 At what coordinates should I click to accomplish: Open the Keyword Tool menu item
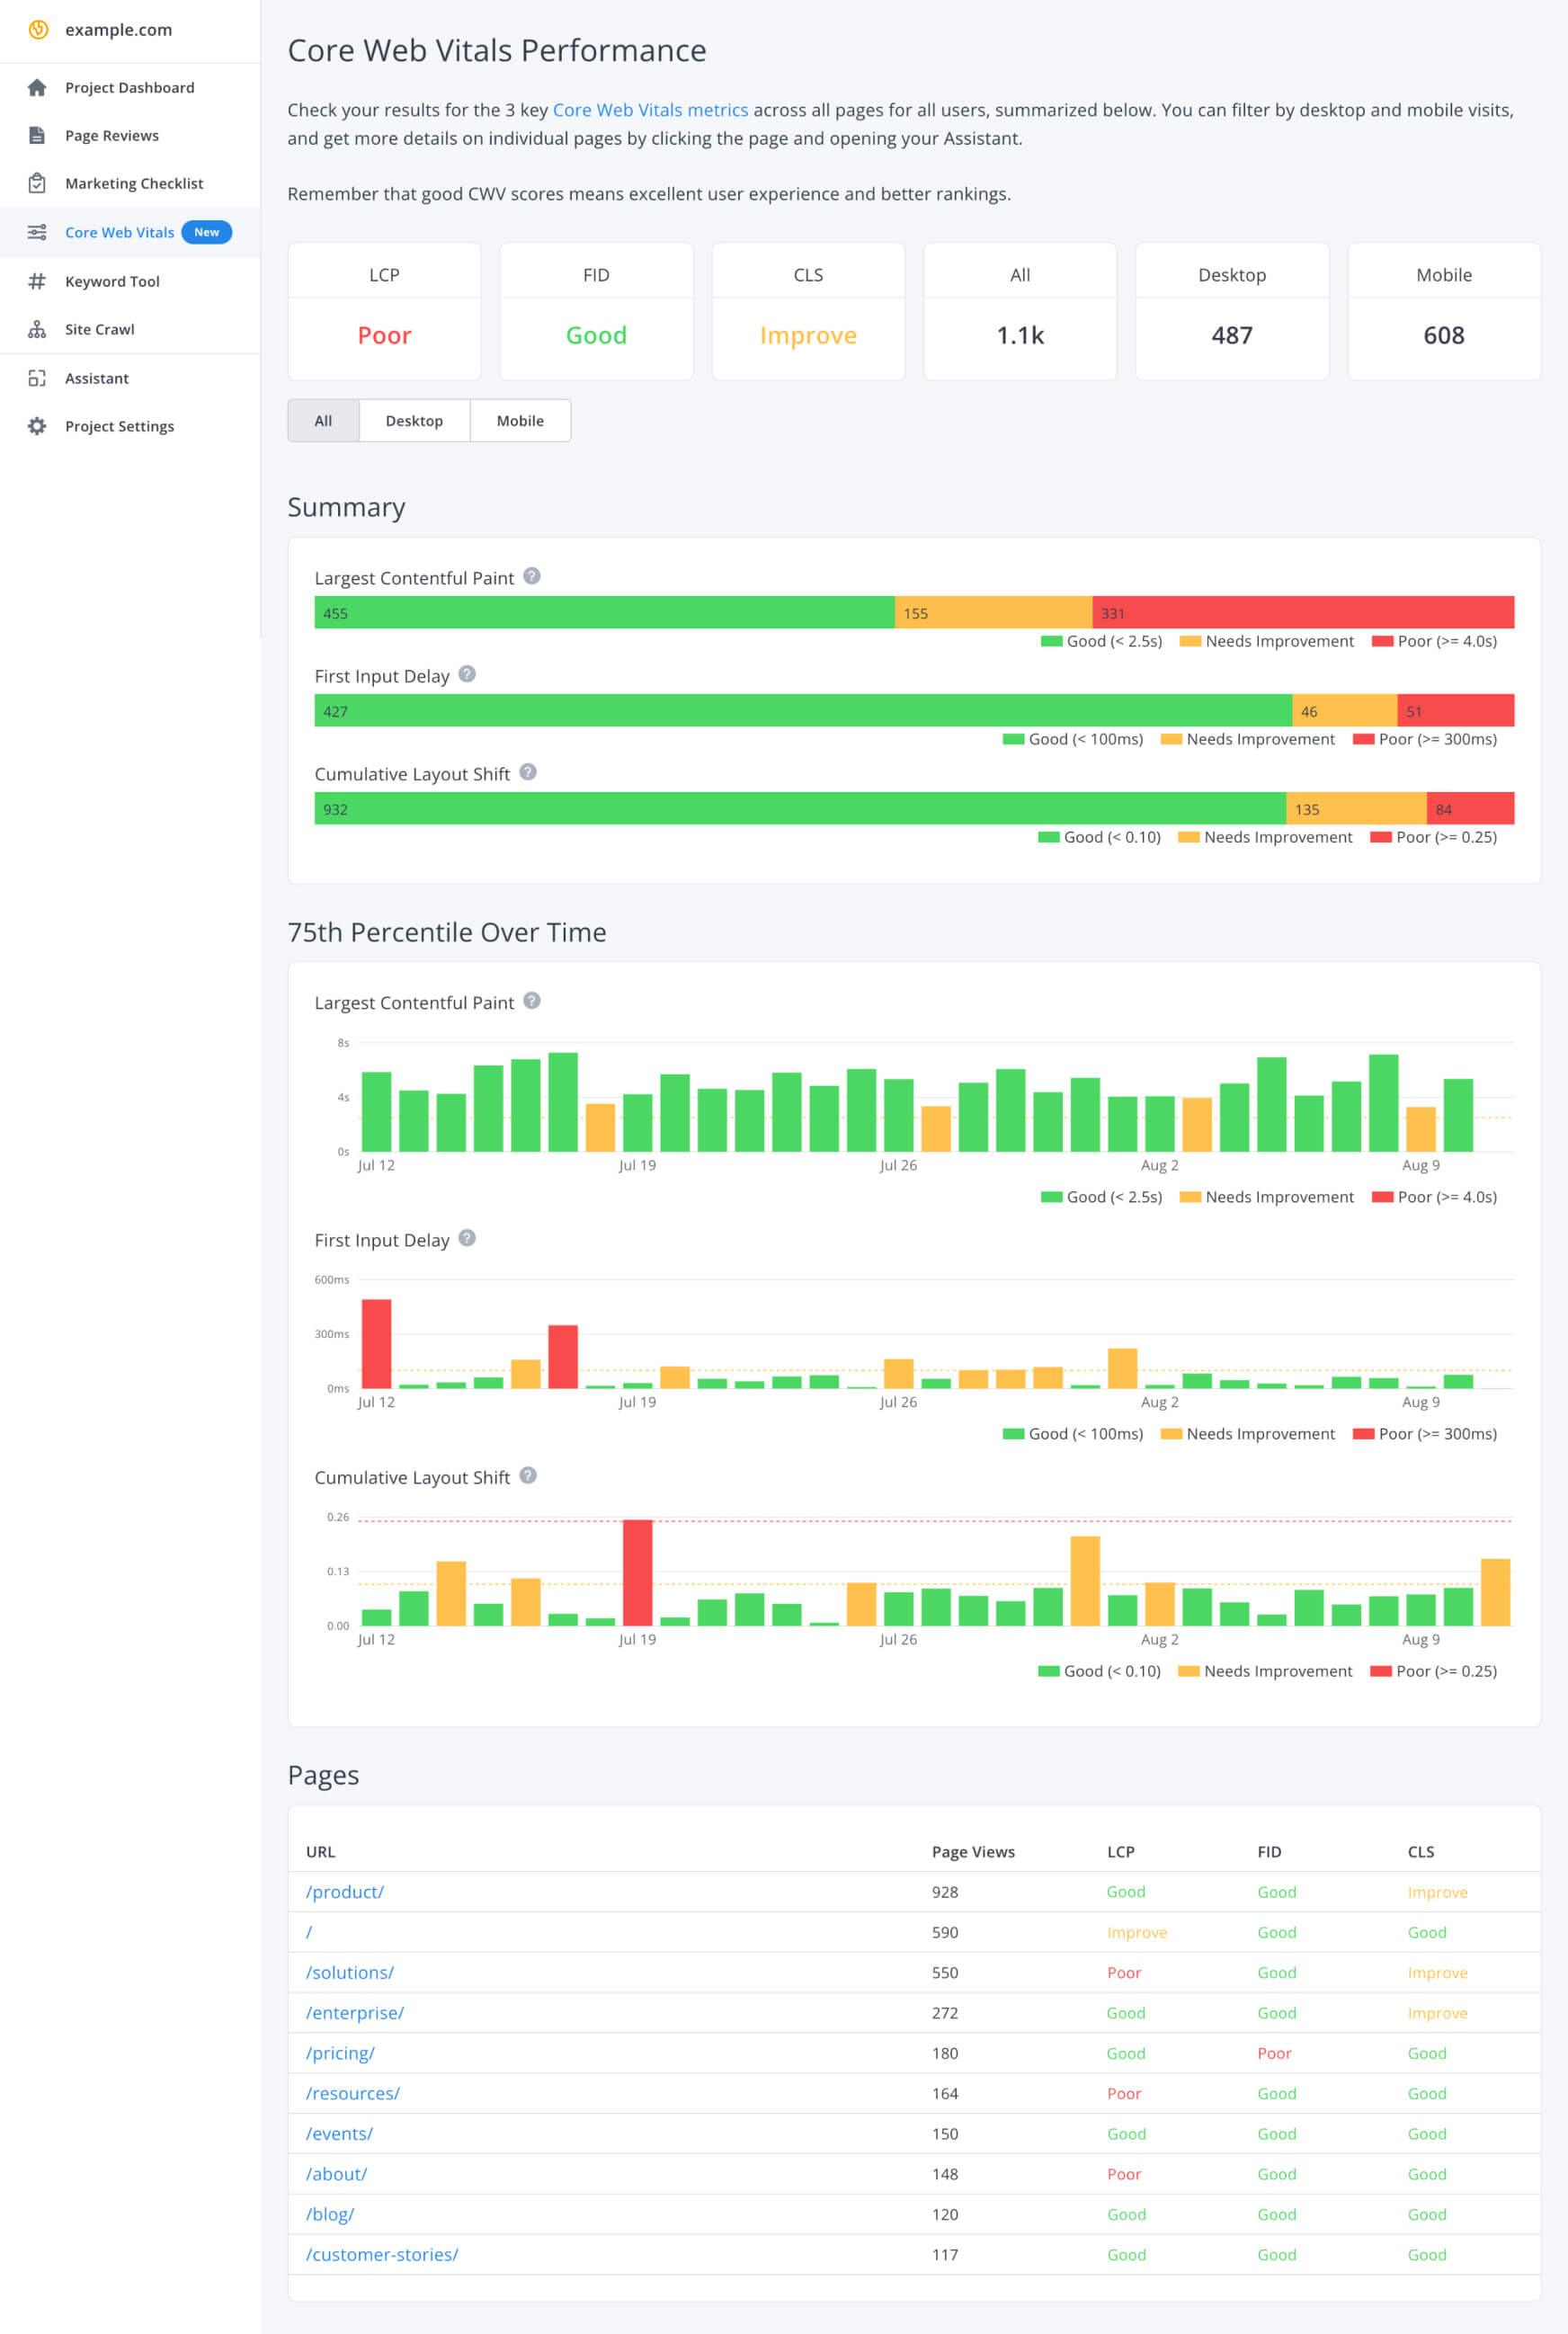(112, 282)
